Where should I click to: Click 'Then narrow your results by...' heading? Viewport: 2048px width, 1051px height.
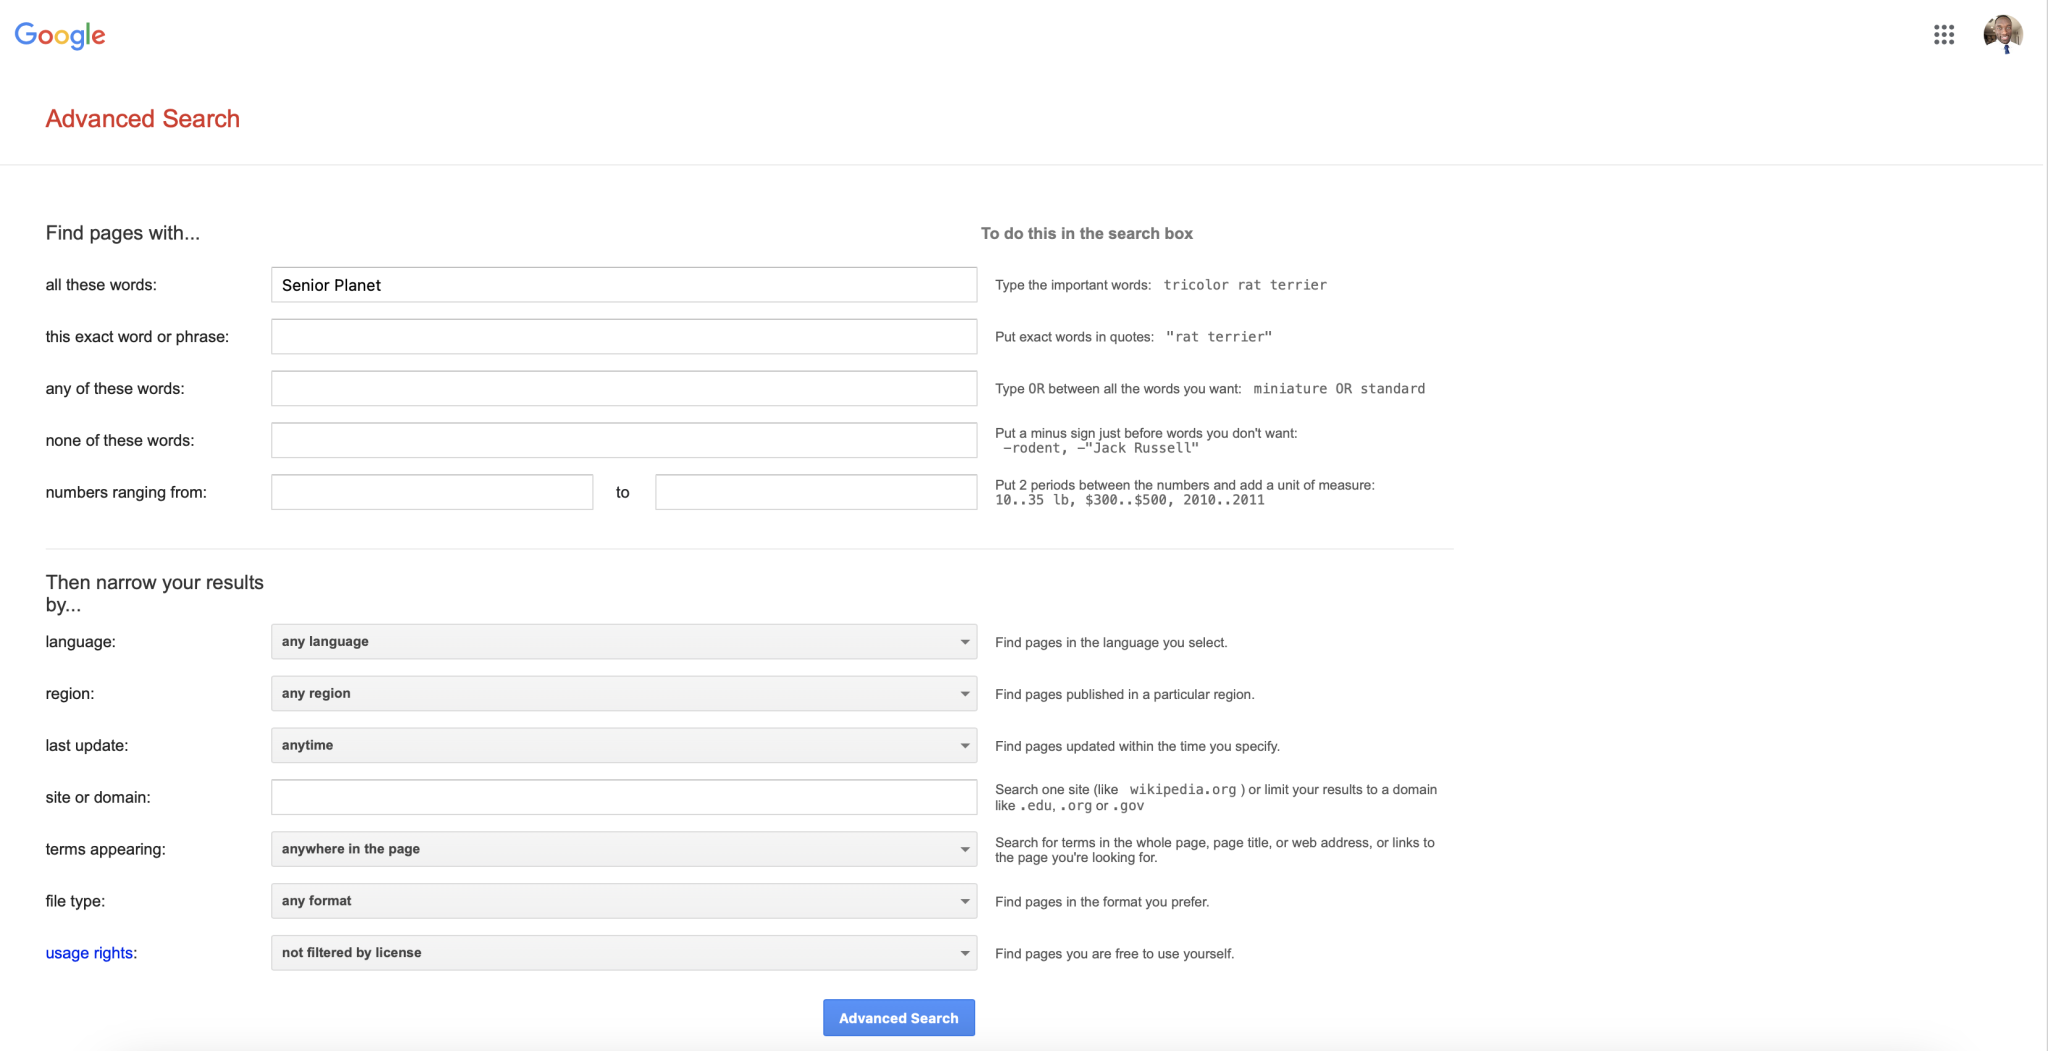pos(155,594)
